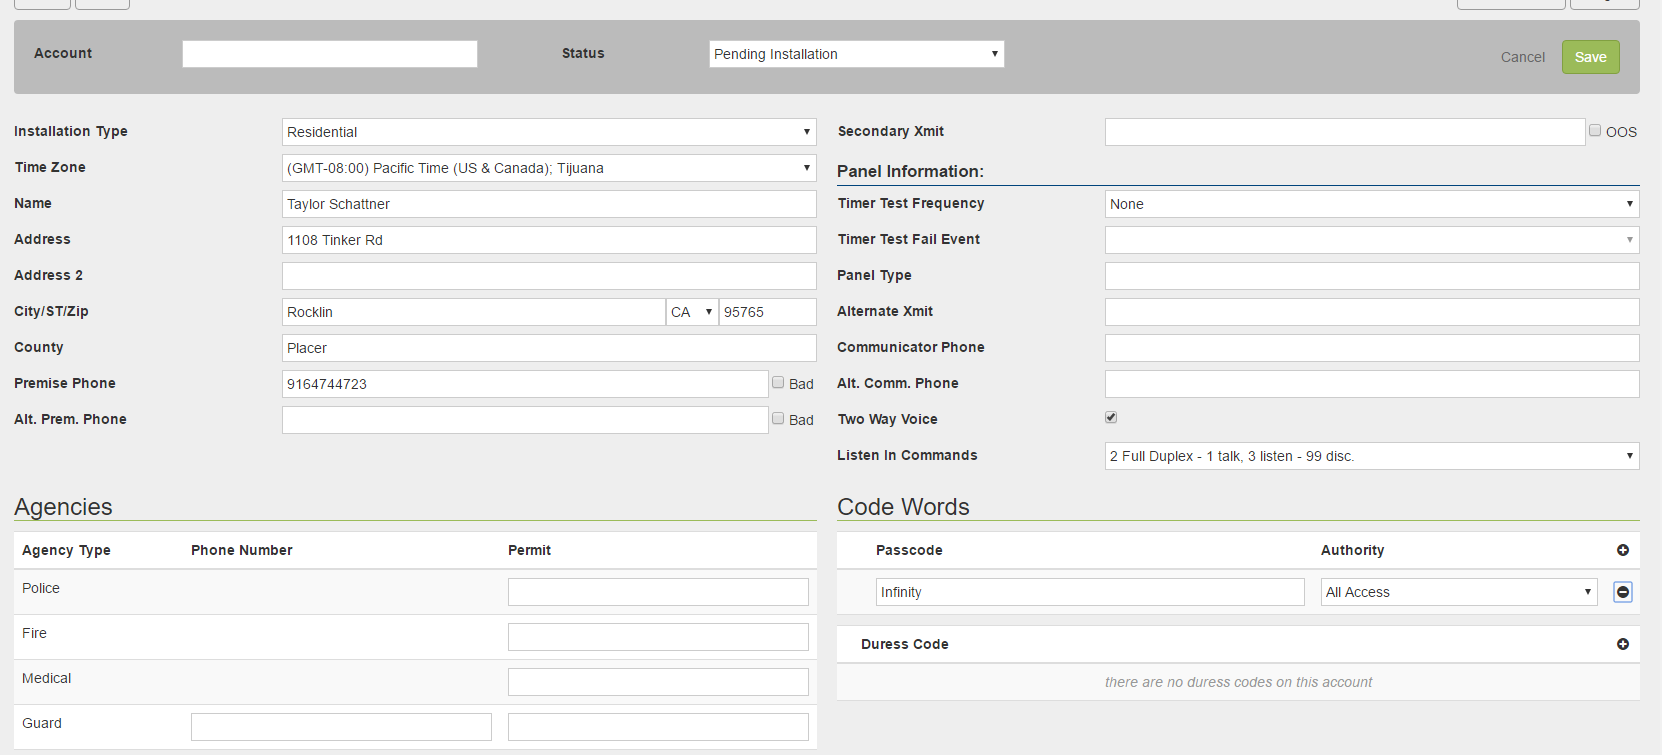1662x755 pixels.
Task: Uncheck the Two Way Voice checkbox
Action: 1111,417
